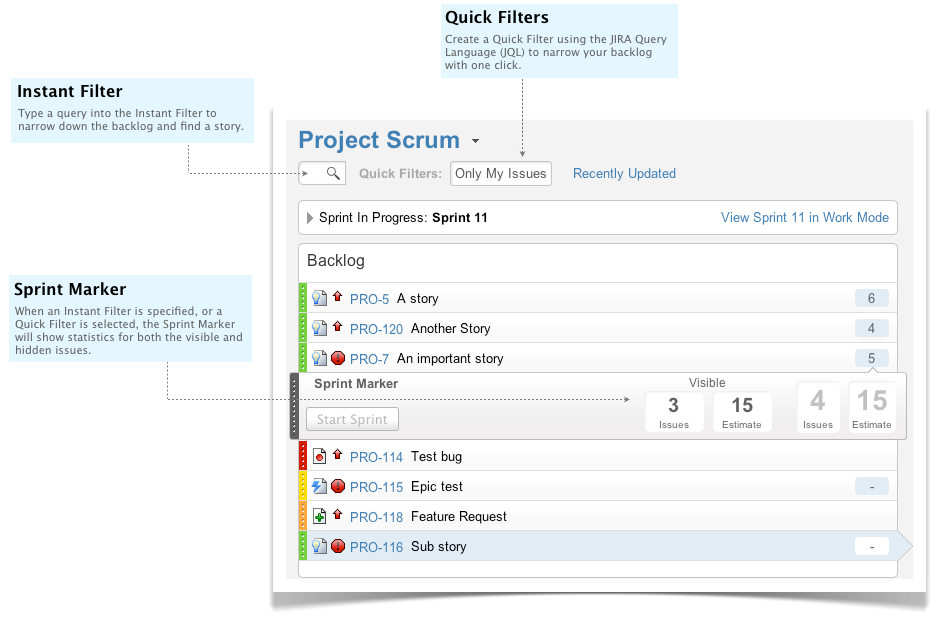Click the Instant Filter search field
Screen dimensions: 942x619
[312, 173]
